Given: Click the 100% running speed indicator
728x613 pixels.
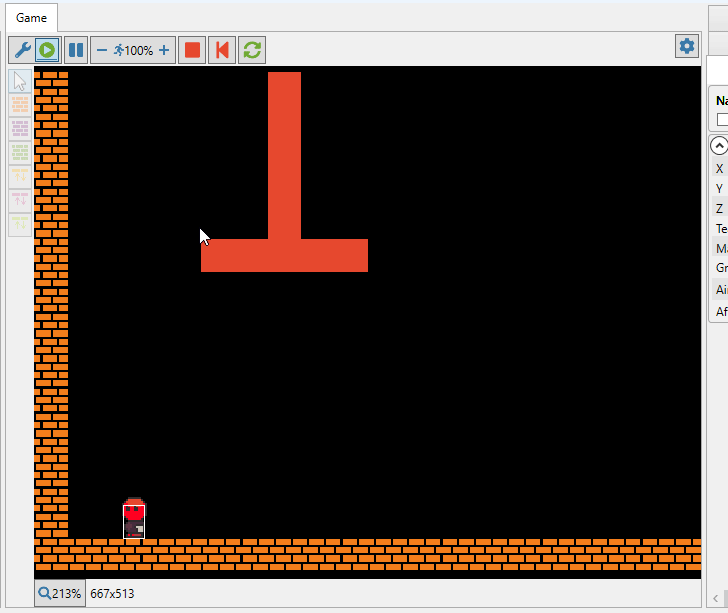Looking at the screenshot, I should coord(132,50).
